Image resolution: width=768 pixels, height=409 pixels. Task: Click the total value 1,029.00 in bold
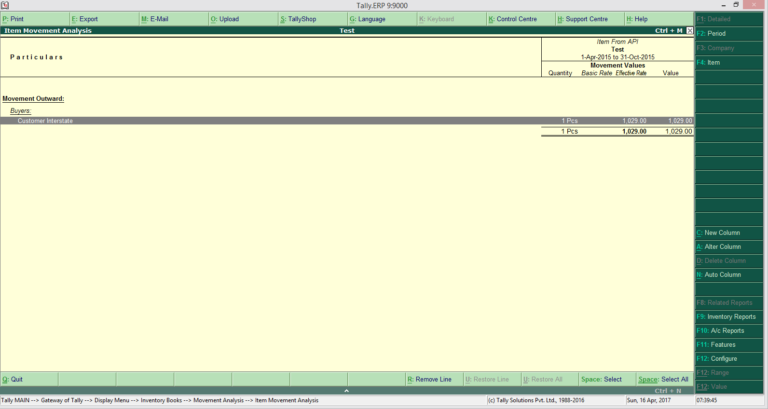click(634, 131)
